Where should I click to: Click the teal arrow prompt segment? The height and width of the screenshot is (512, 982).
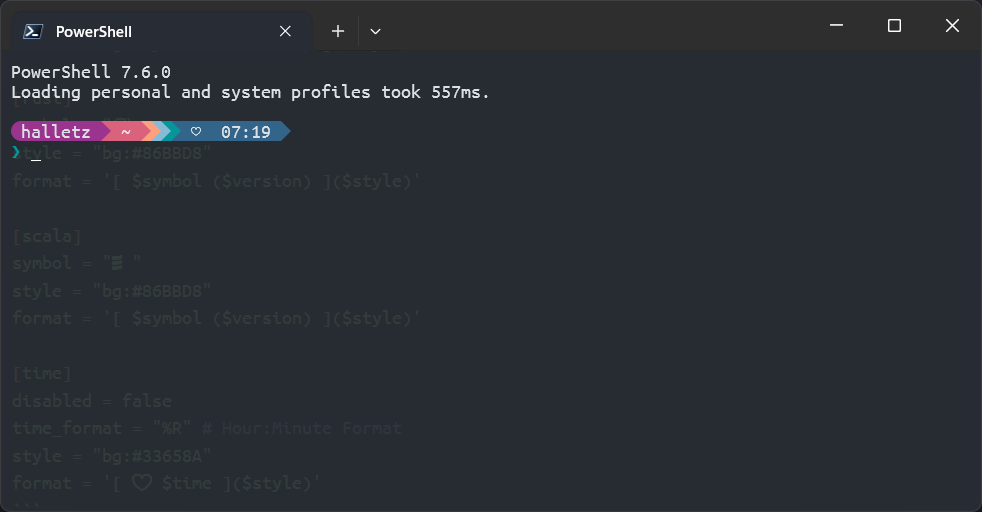click(x=171, y=132)
